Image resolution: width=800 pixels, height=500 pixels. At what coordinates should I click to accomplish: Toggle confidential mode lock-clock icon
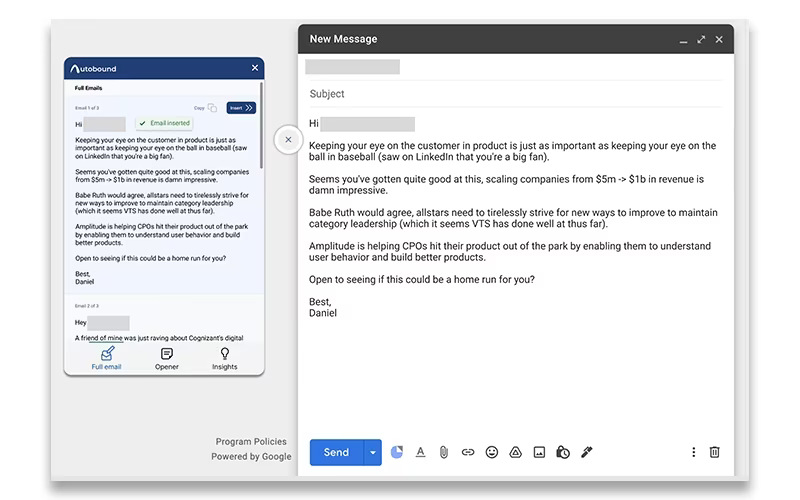click(x=563, y=452)
